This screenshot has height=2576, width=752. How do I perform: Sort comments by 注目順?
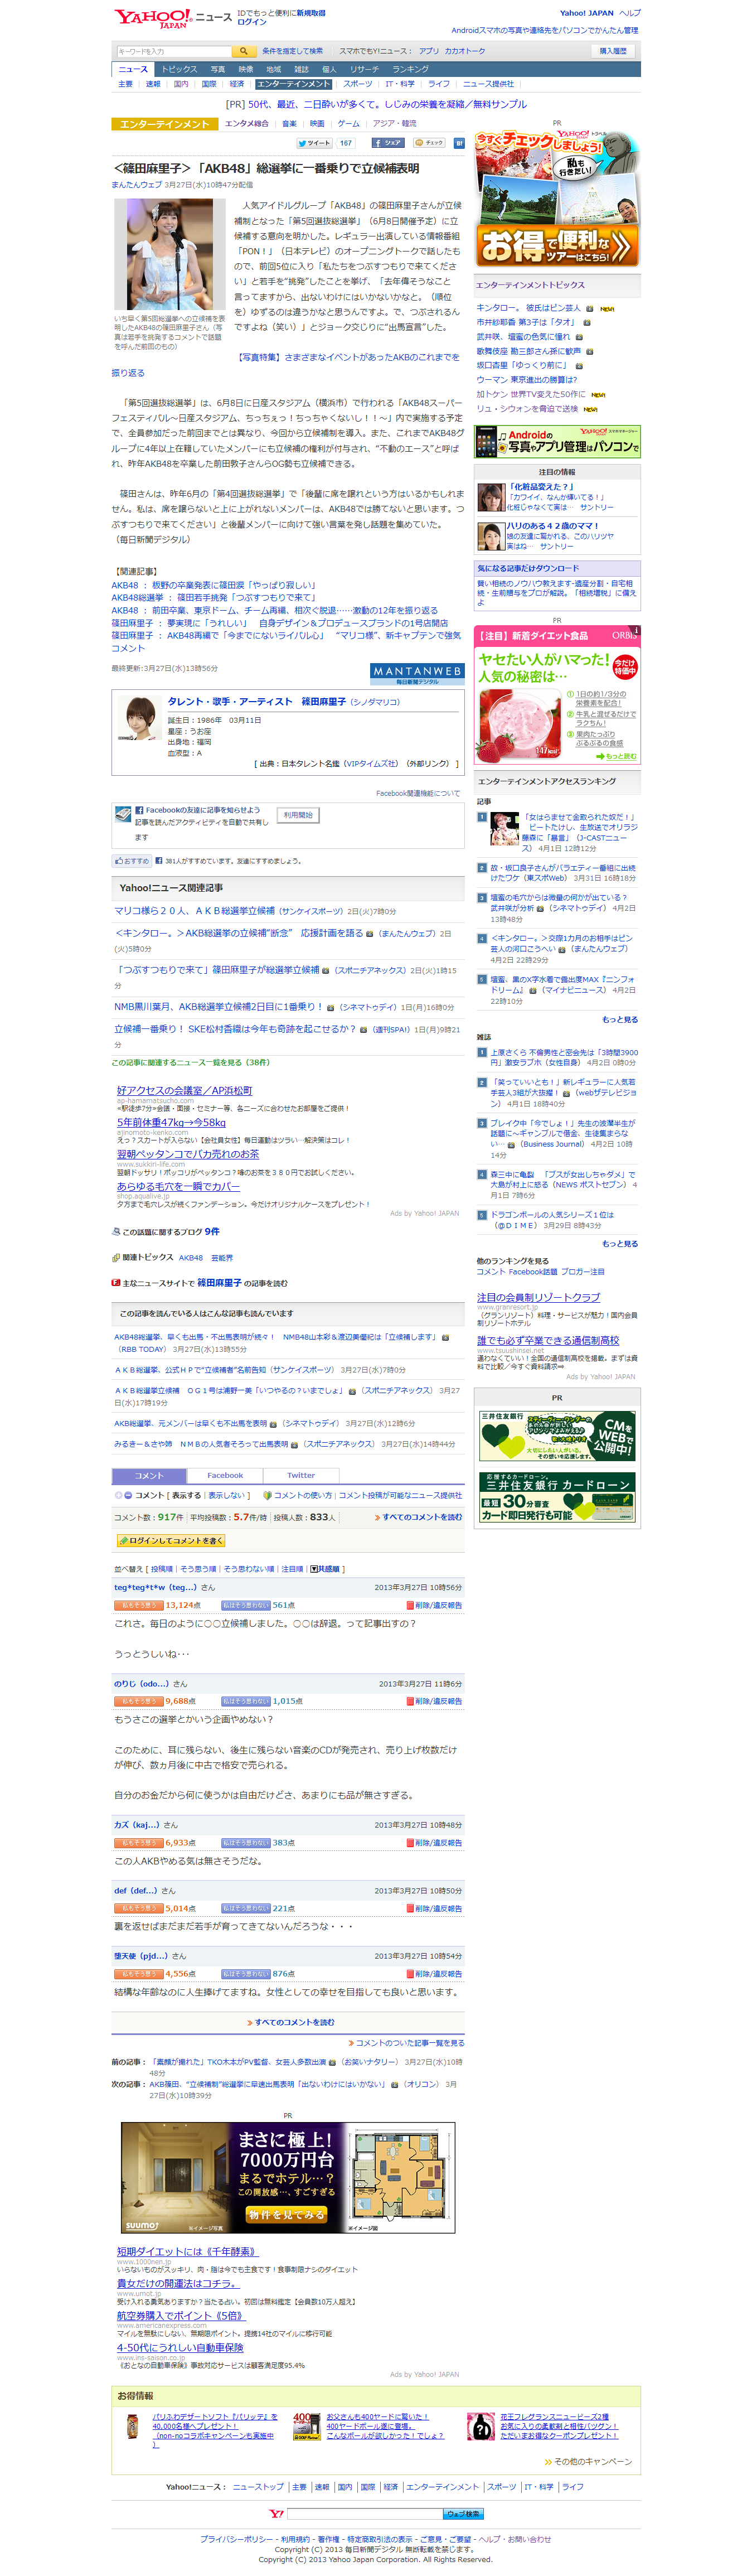coord(292,1569)
